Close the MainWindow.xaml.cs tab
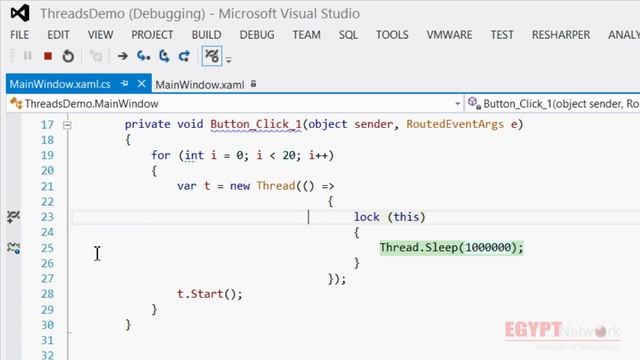Viewport: 640px width, 360px height. click(142, 84)
